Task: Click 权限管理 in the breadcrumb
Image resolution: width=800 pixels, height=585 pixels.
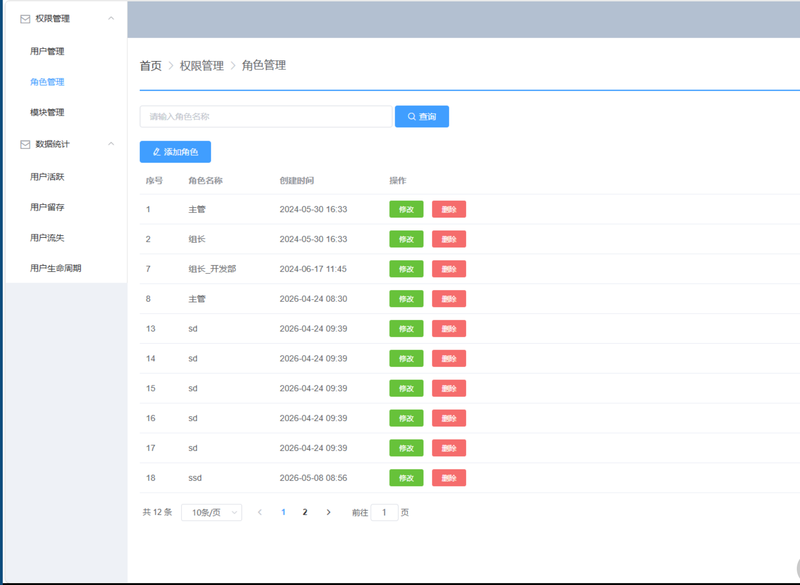Action: (202, 66)
